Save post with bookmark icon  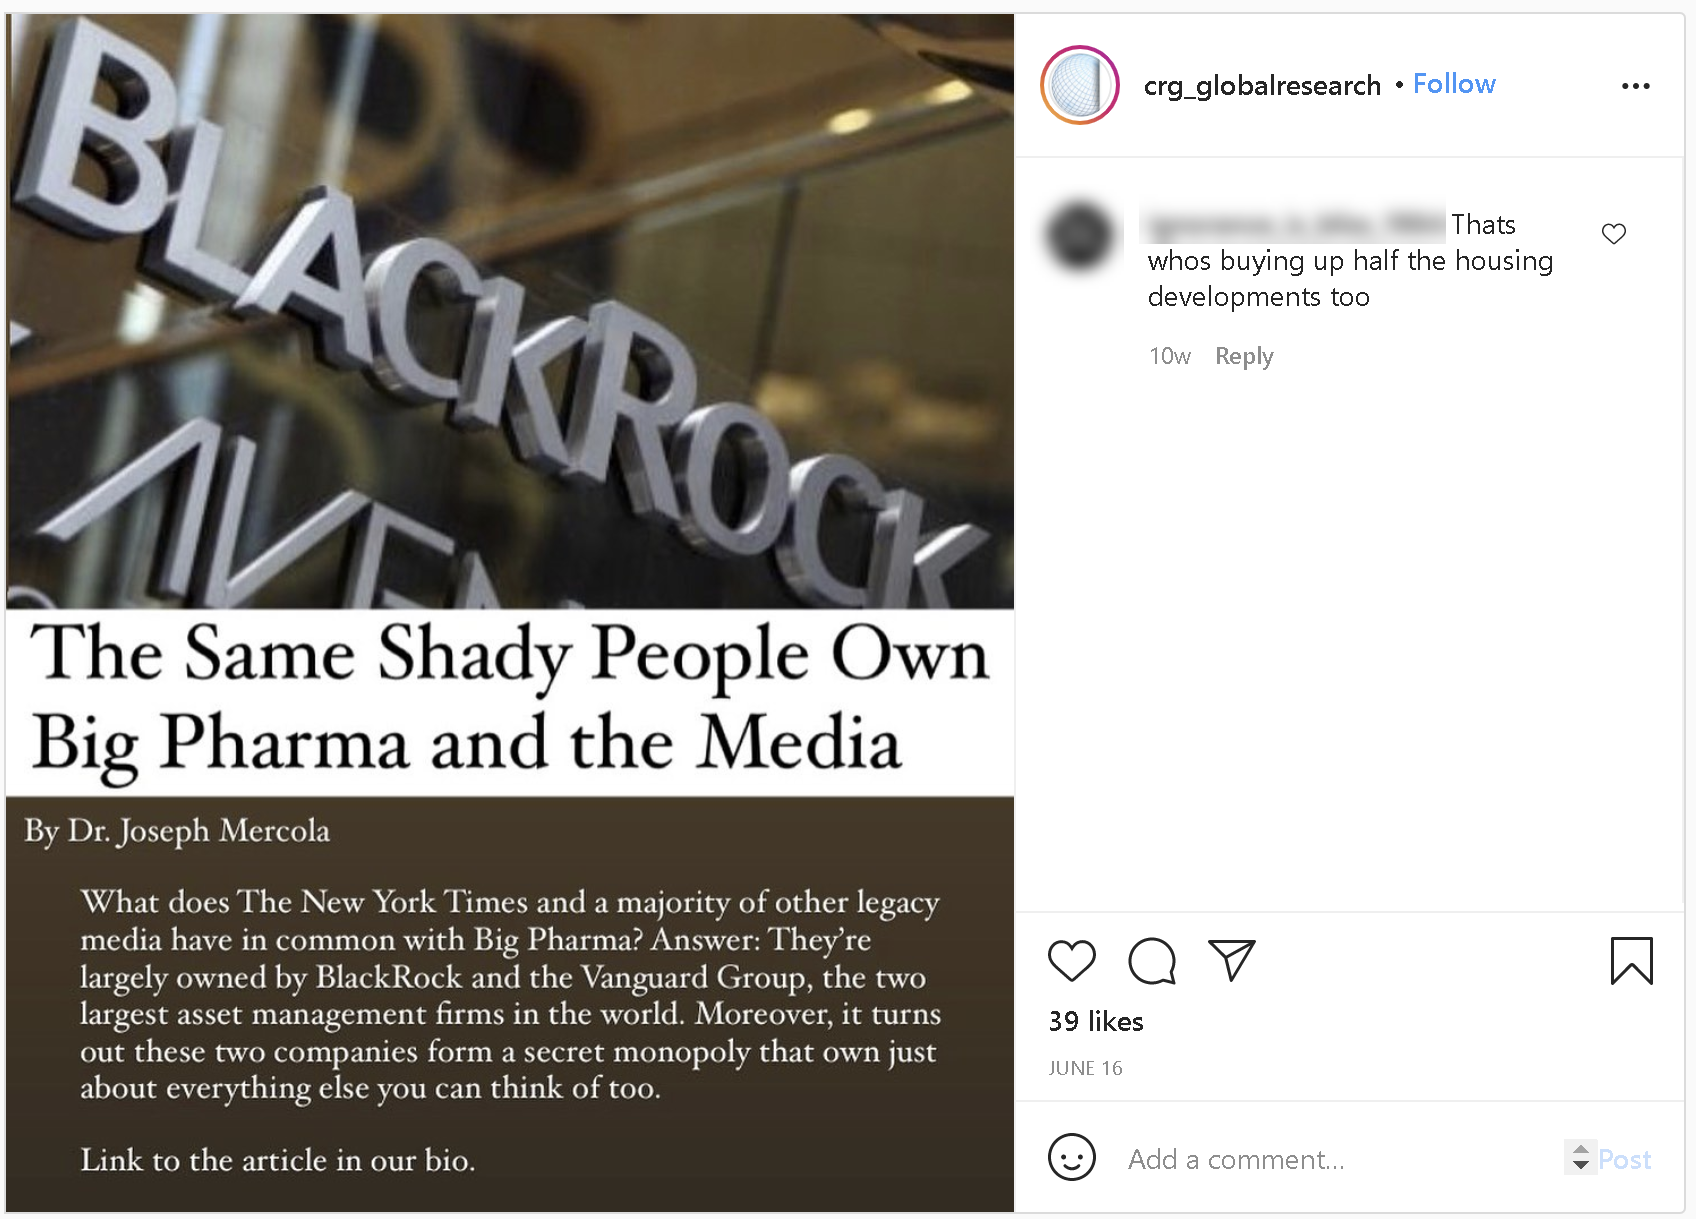click(x=1632, y=961)
